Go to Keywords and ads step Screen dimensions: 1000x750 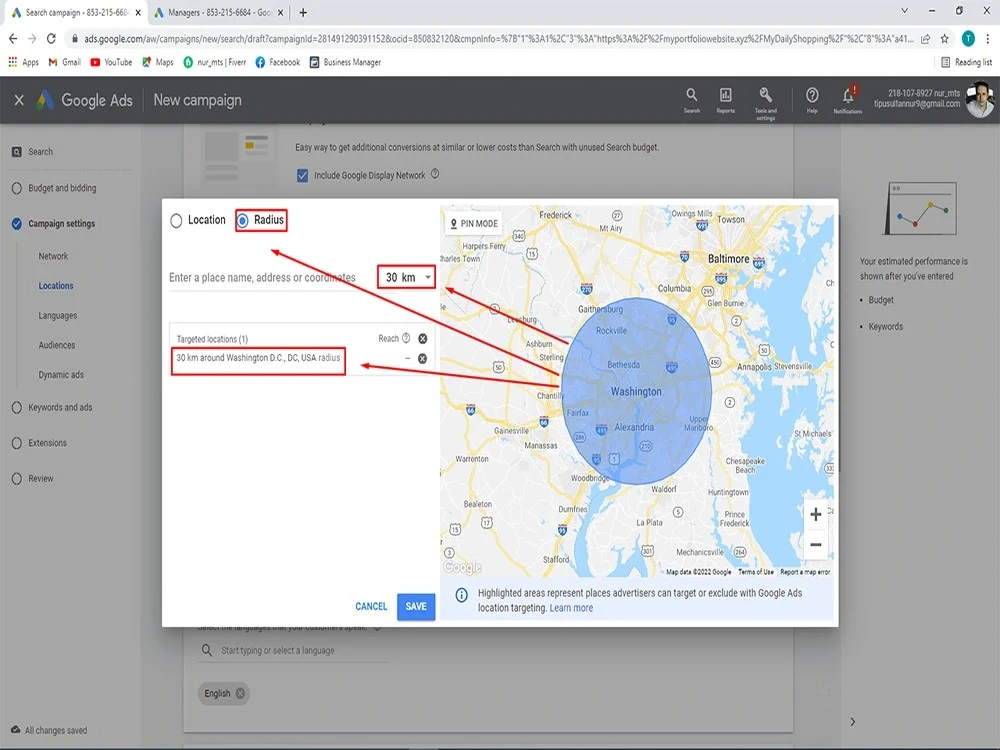tap(60, 408)
